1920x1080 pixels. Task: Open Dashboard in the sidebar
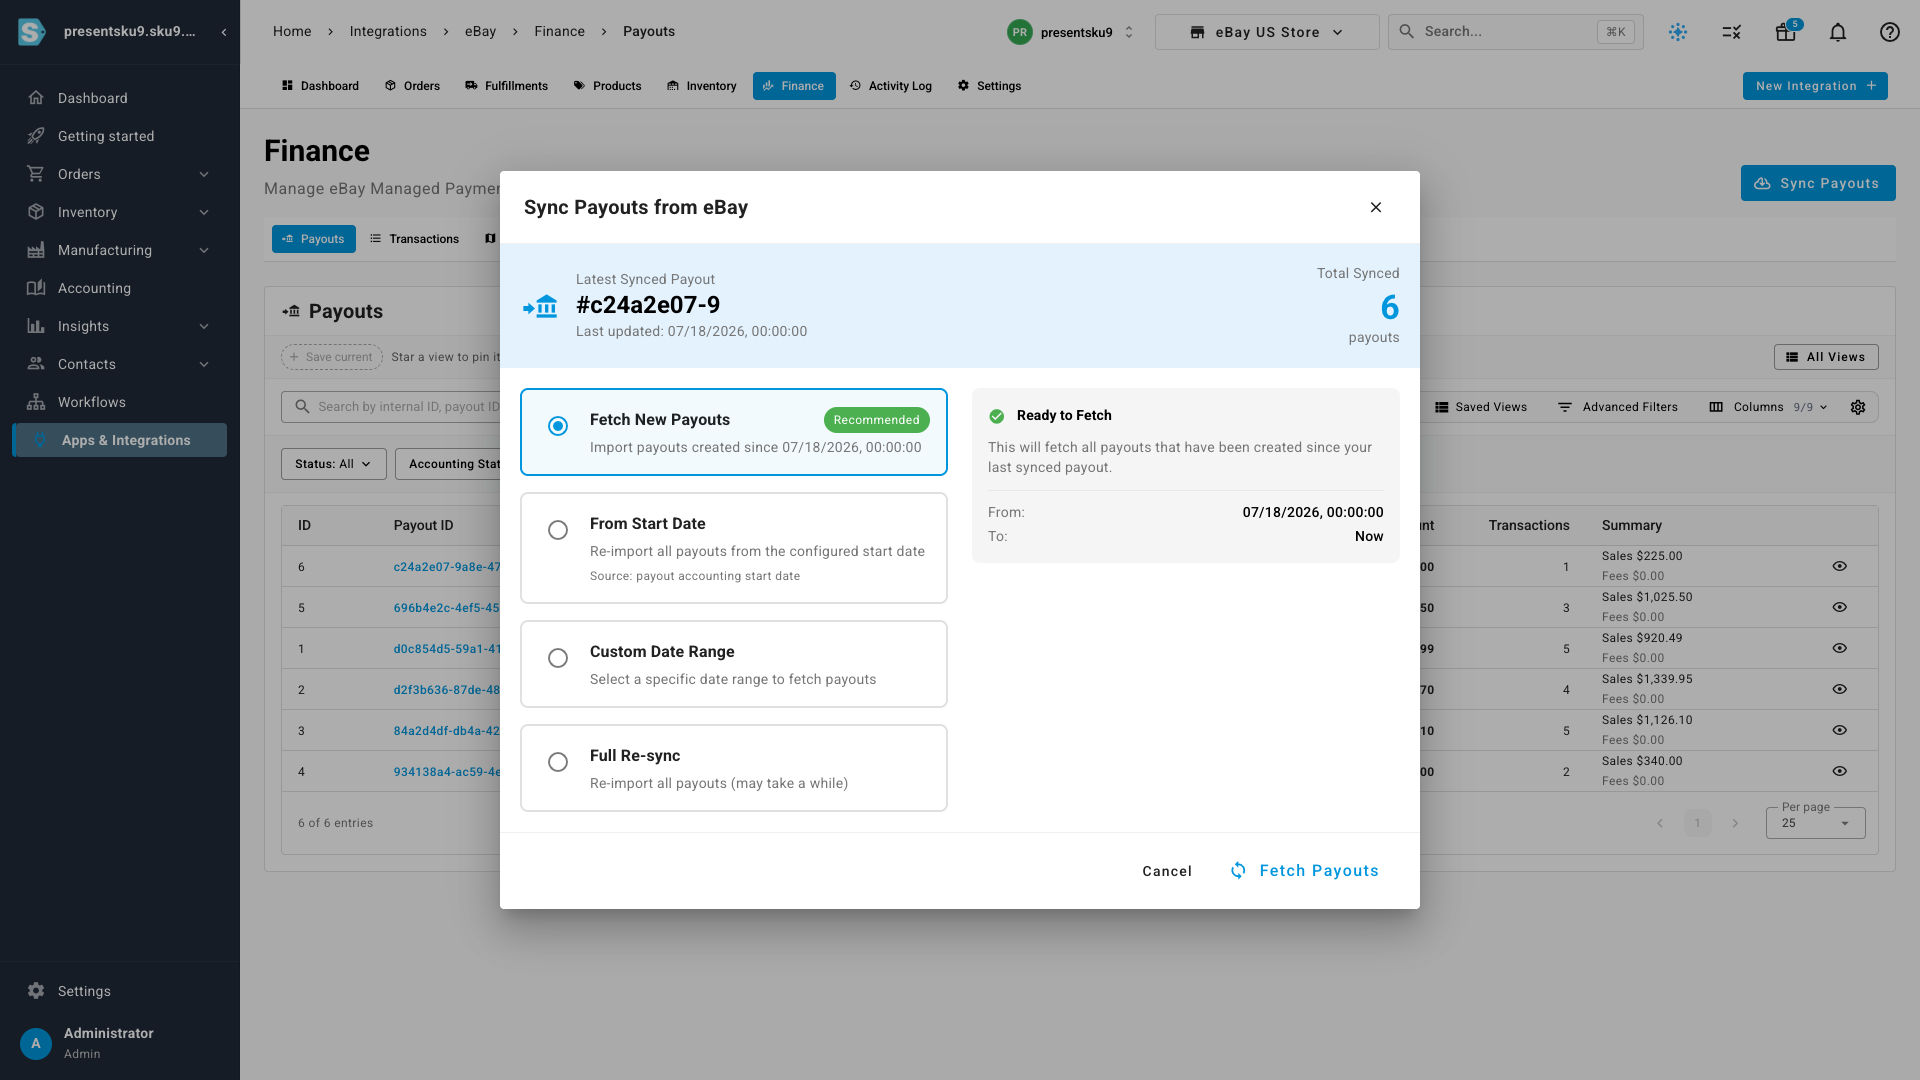[x=120, y=98]
